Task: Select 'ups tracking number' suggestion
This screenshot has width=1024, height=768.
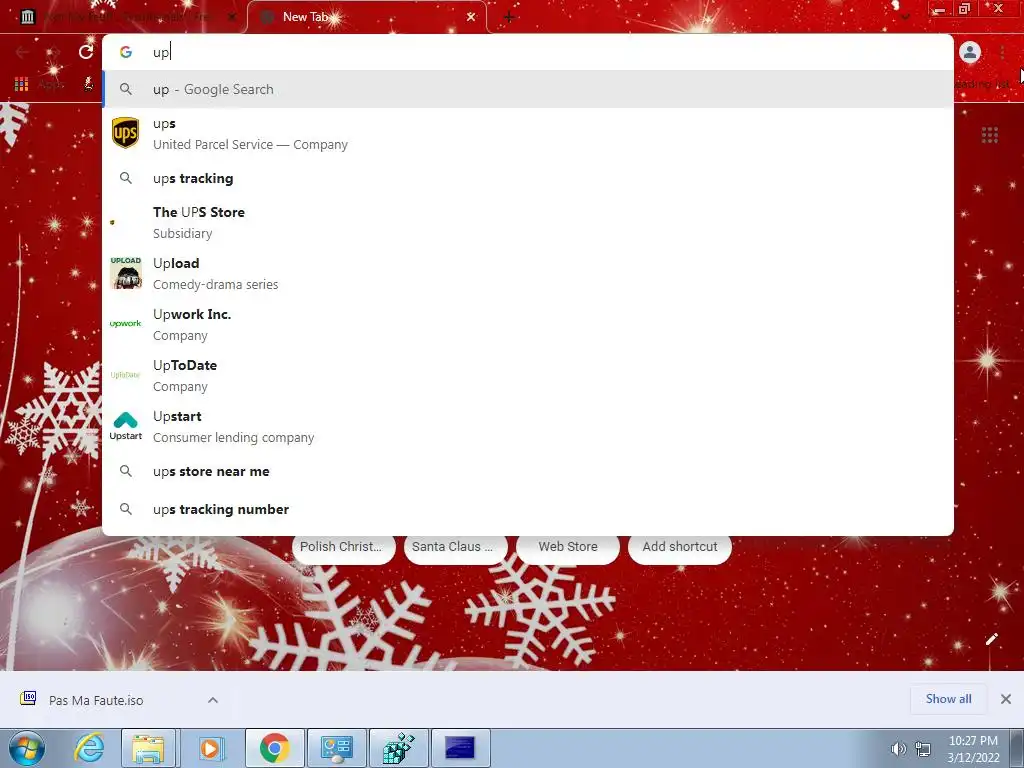Action: tap(528, 509)
